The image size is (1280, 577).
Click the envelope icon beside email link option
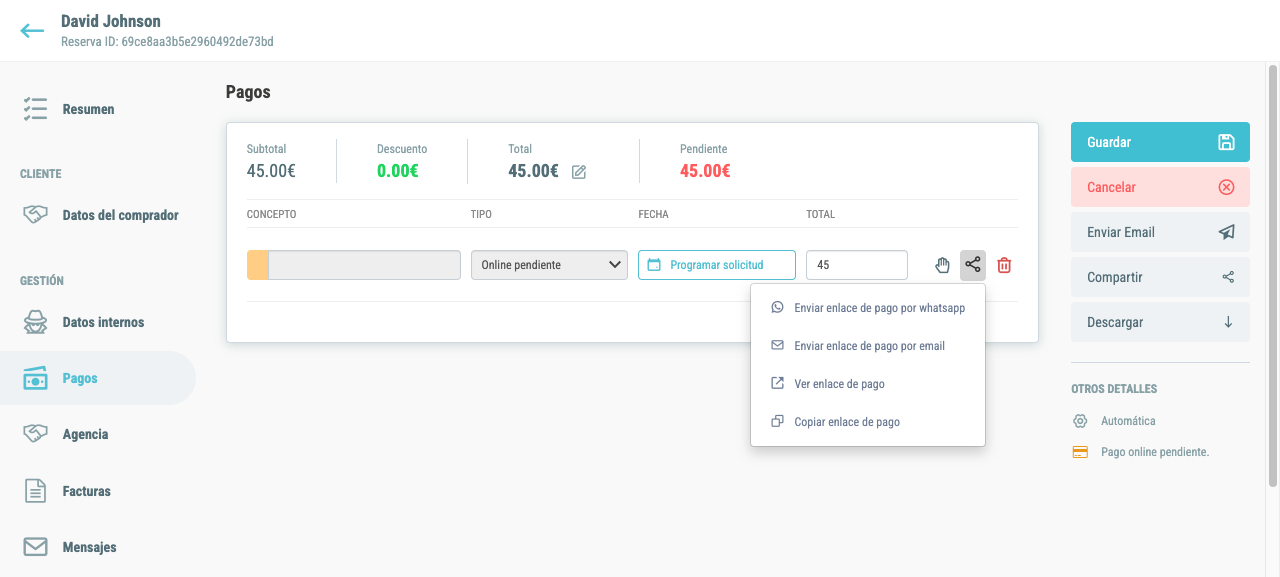coord(777,346)
